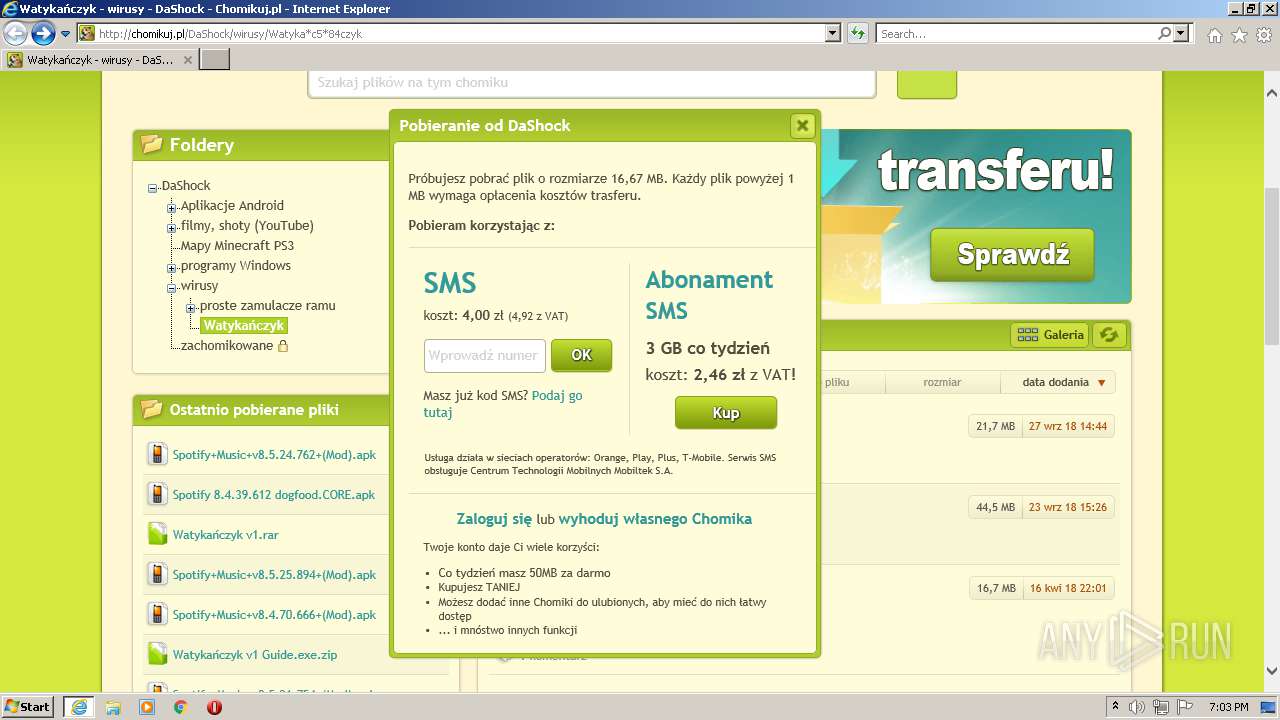Click Internet Explorer taskbar icon

(x=79, y=707)
